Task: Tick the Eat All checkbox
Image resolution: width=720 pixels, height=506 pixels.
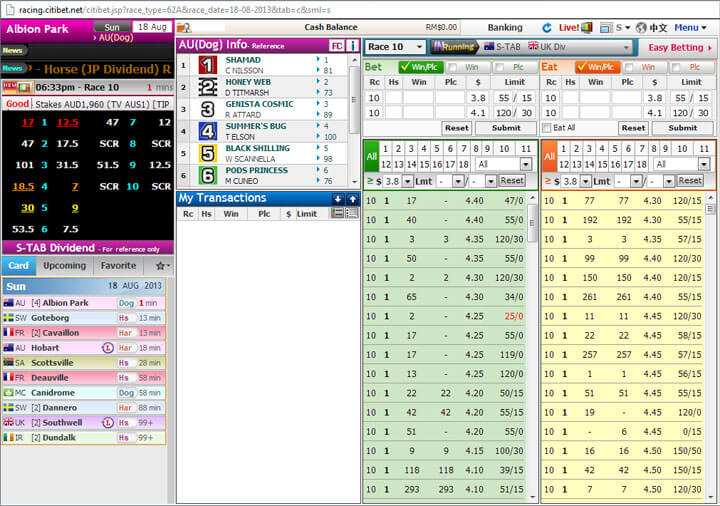Action: 547,128
